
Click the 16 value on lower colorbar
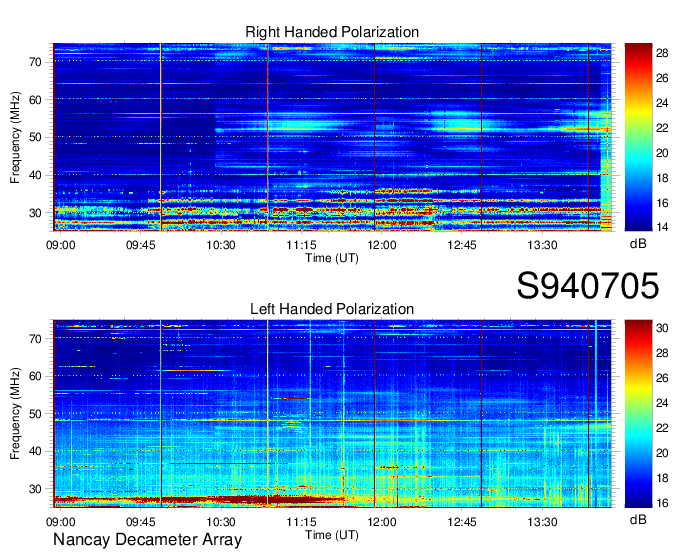(662, 503)
